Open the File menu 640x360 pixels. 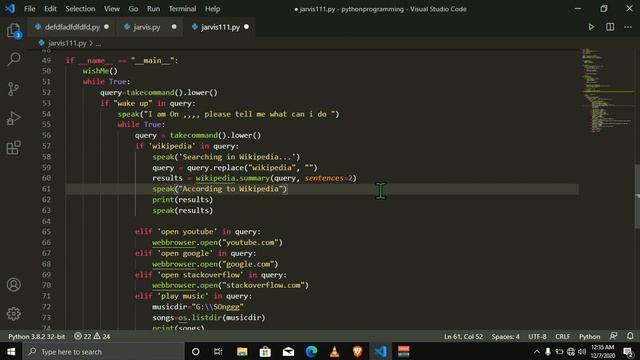tap(30, 9)
